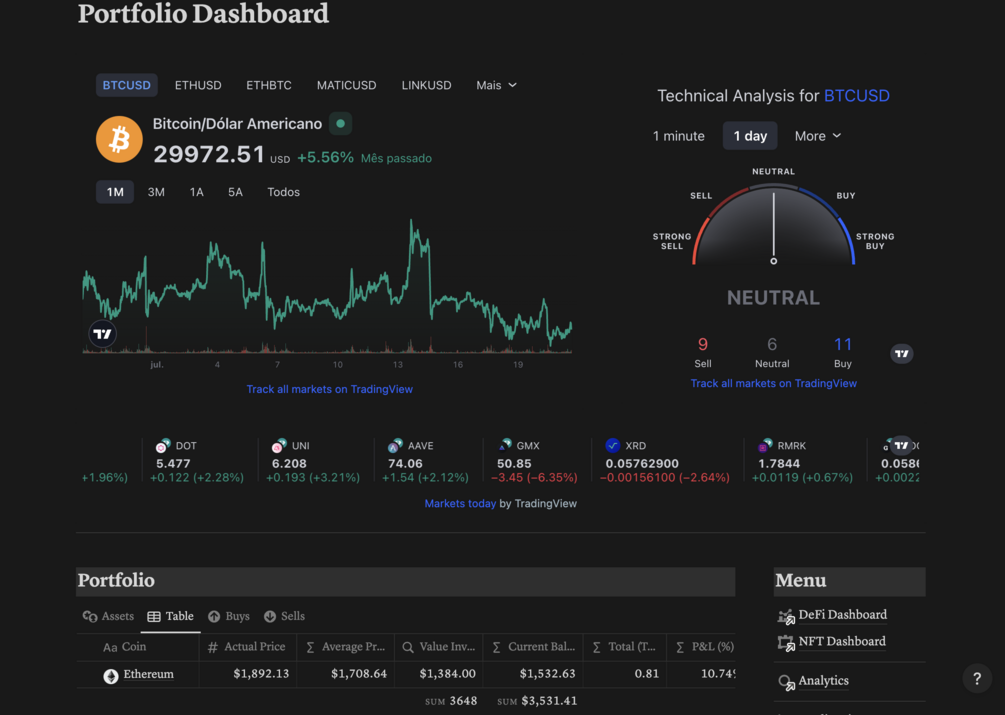The image size is (1005, 715).
Task: Expand the Mais symbols dropdown
Action: click(496, 85)
